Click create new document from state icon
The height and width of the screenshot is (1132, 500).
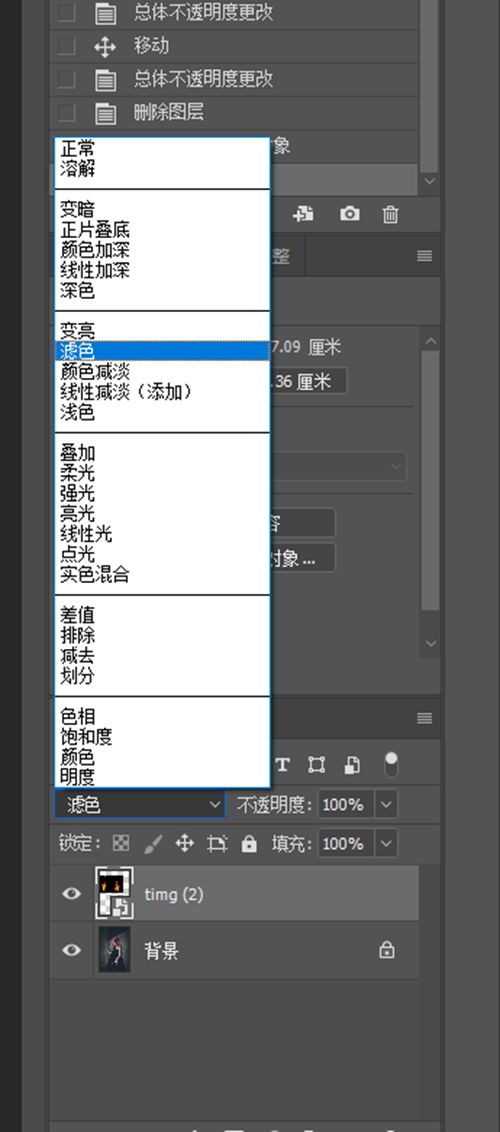(304, 214)
